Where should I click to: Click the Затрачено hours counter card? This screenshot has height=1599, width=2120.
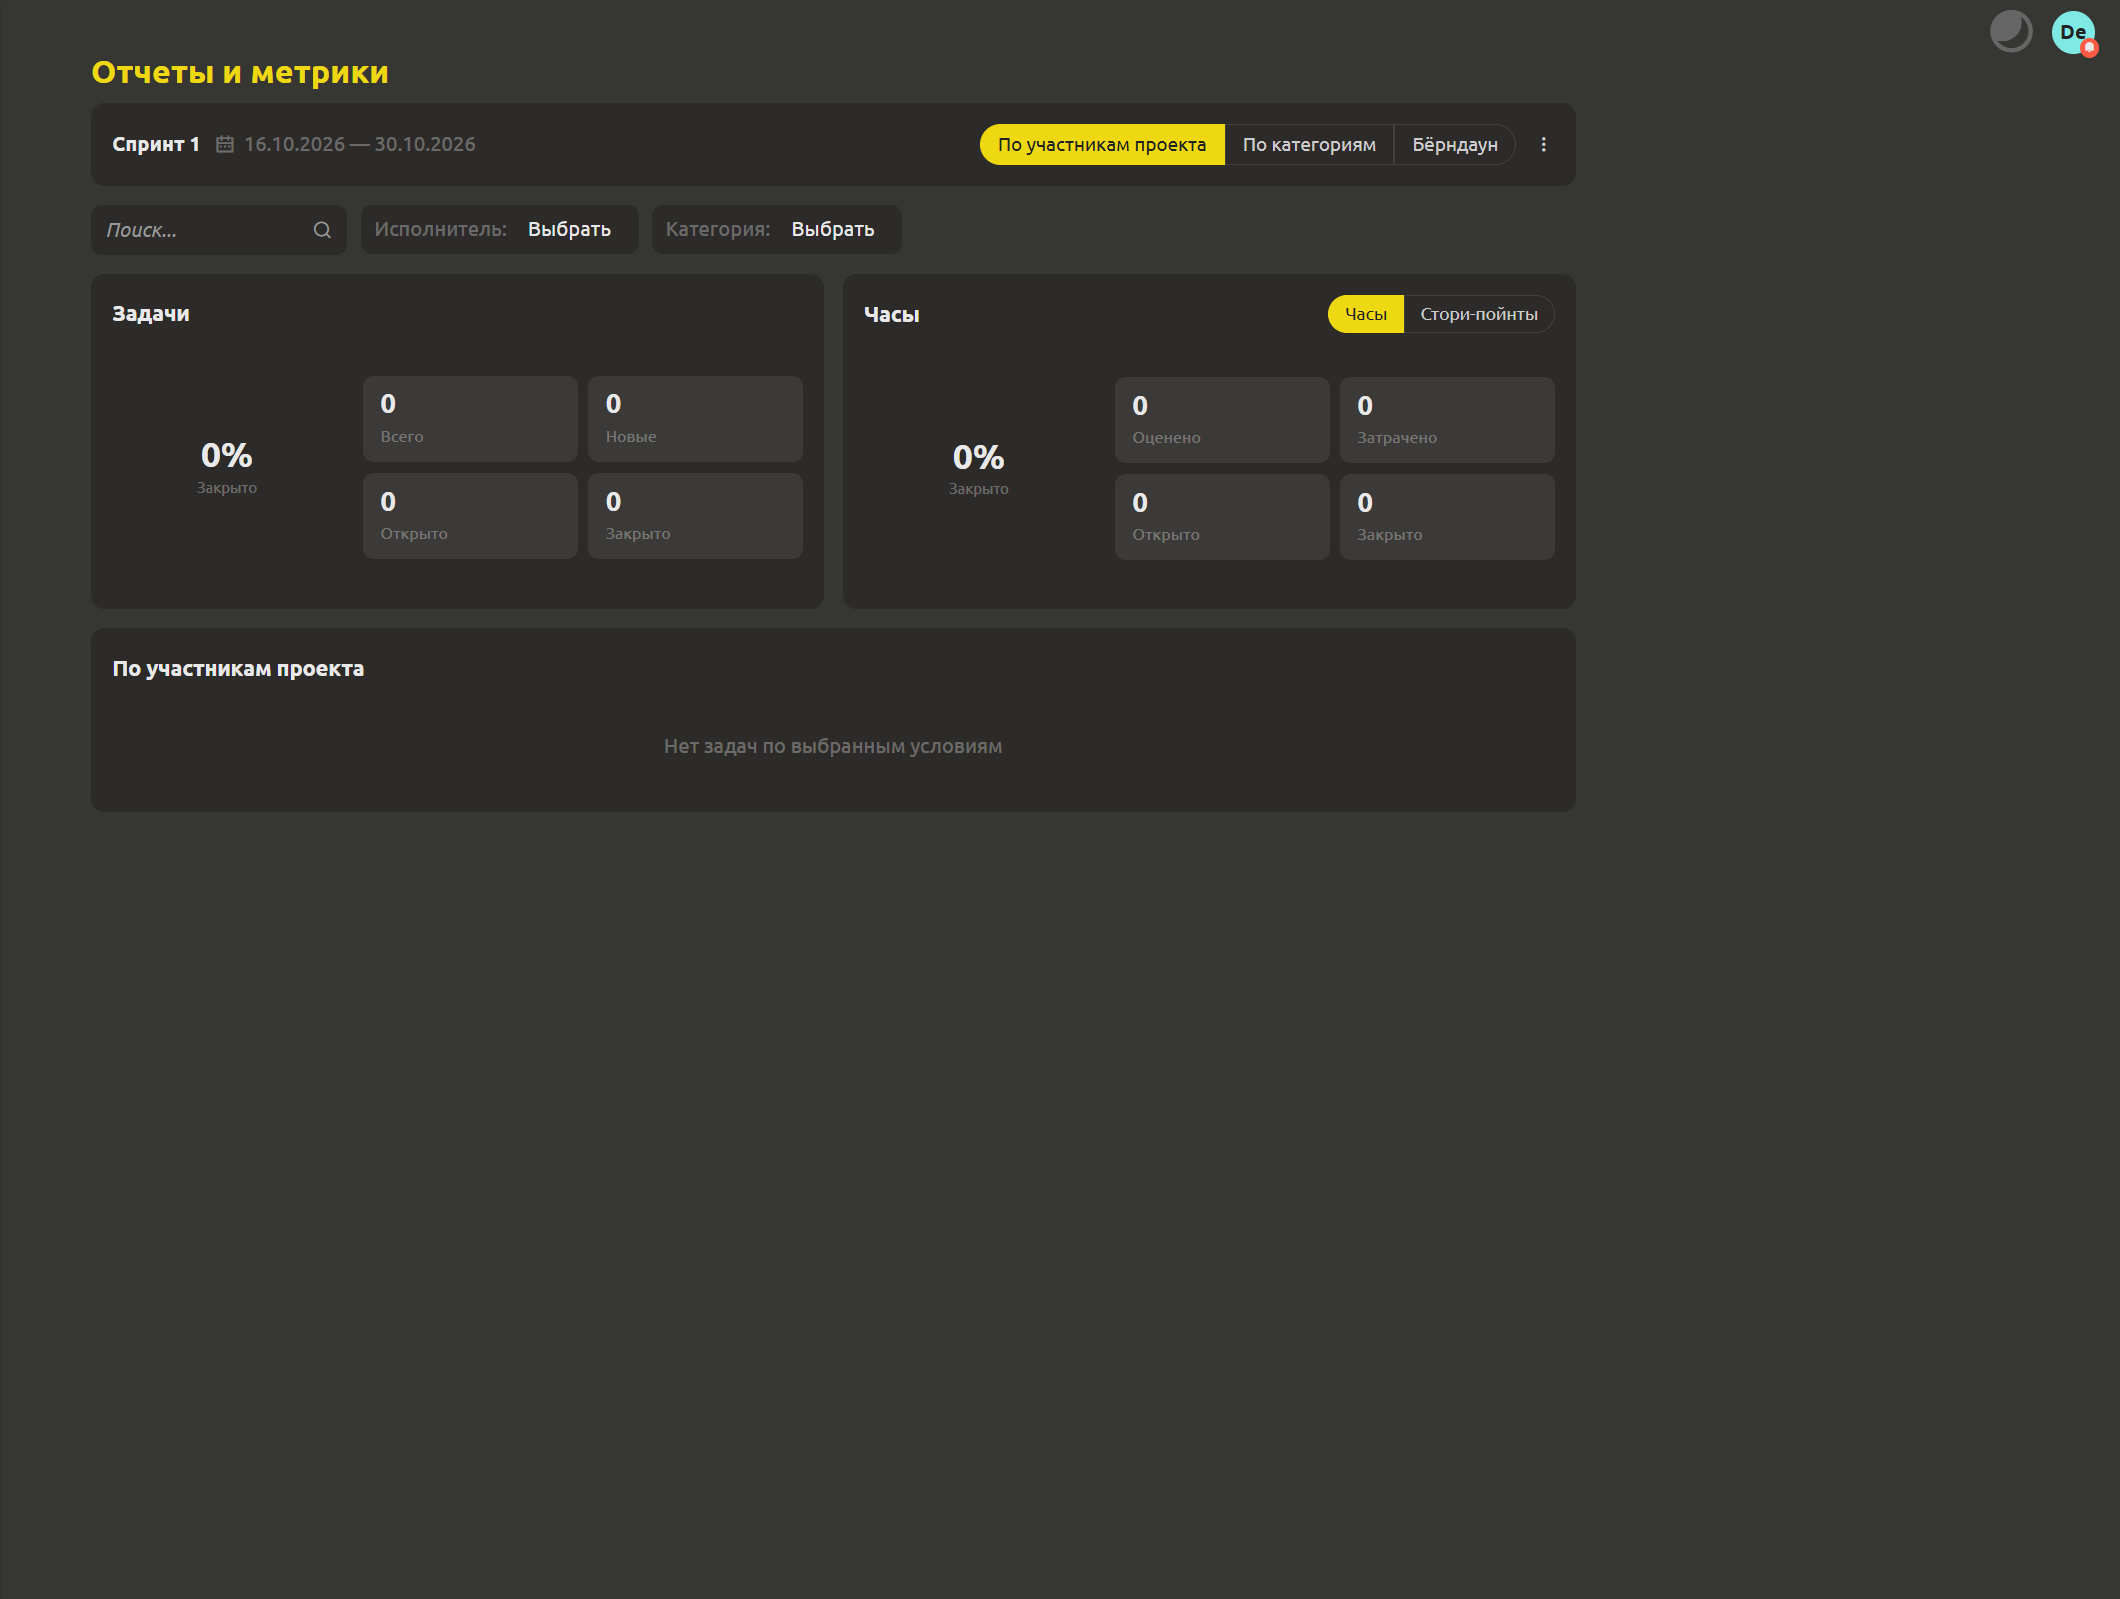tap(1447, 420)
